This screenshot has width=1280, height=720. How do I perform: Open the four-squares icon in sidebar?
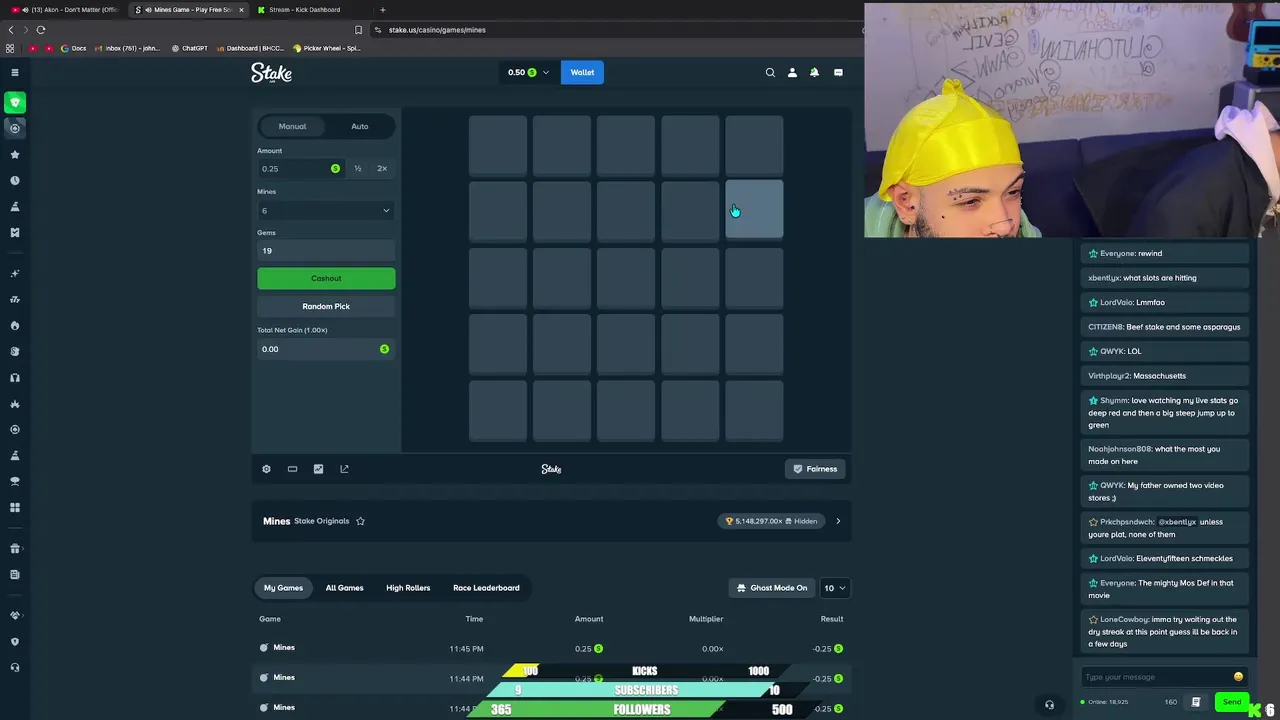[15, 508]
